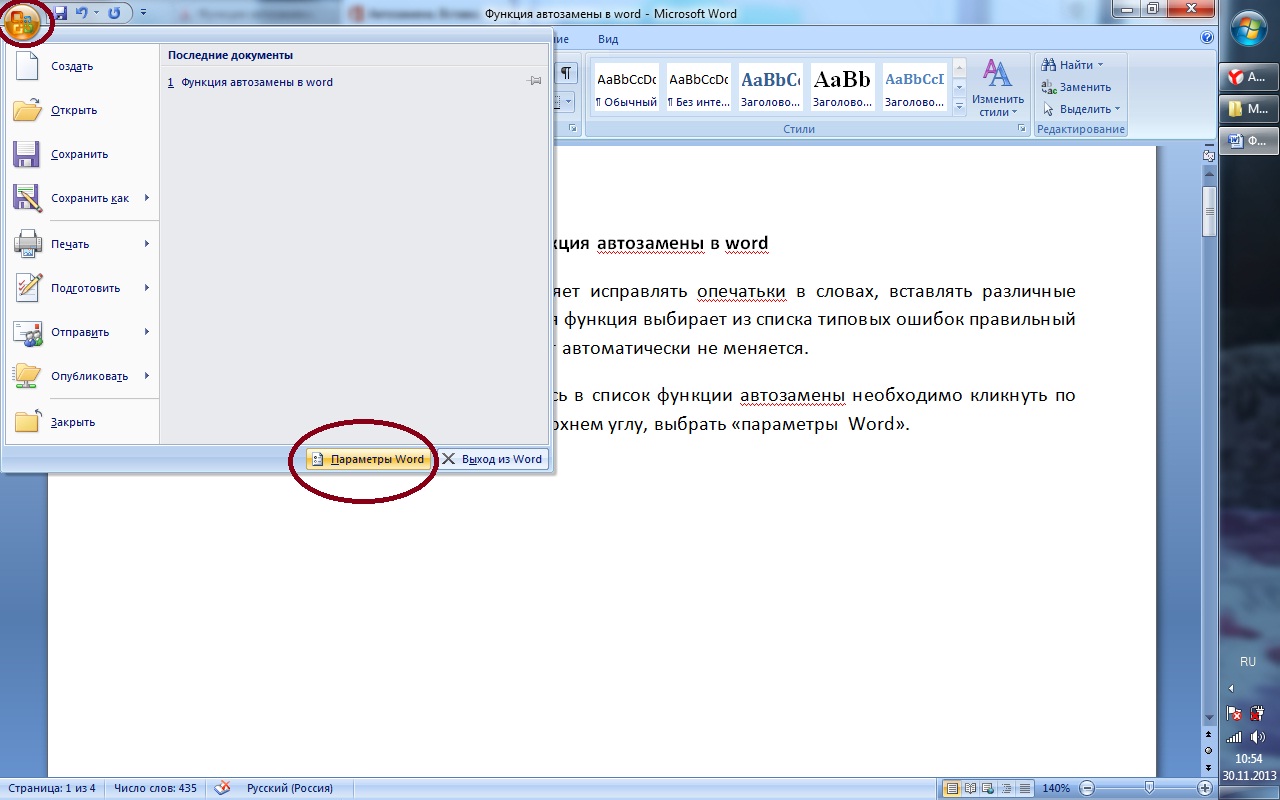
Task: Expand the Styles gallery more arrow
Action: pyautogui.click(x=960, y=105)
